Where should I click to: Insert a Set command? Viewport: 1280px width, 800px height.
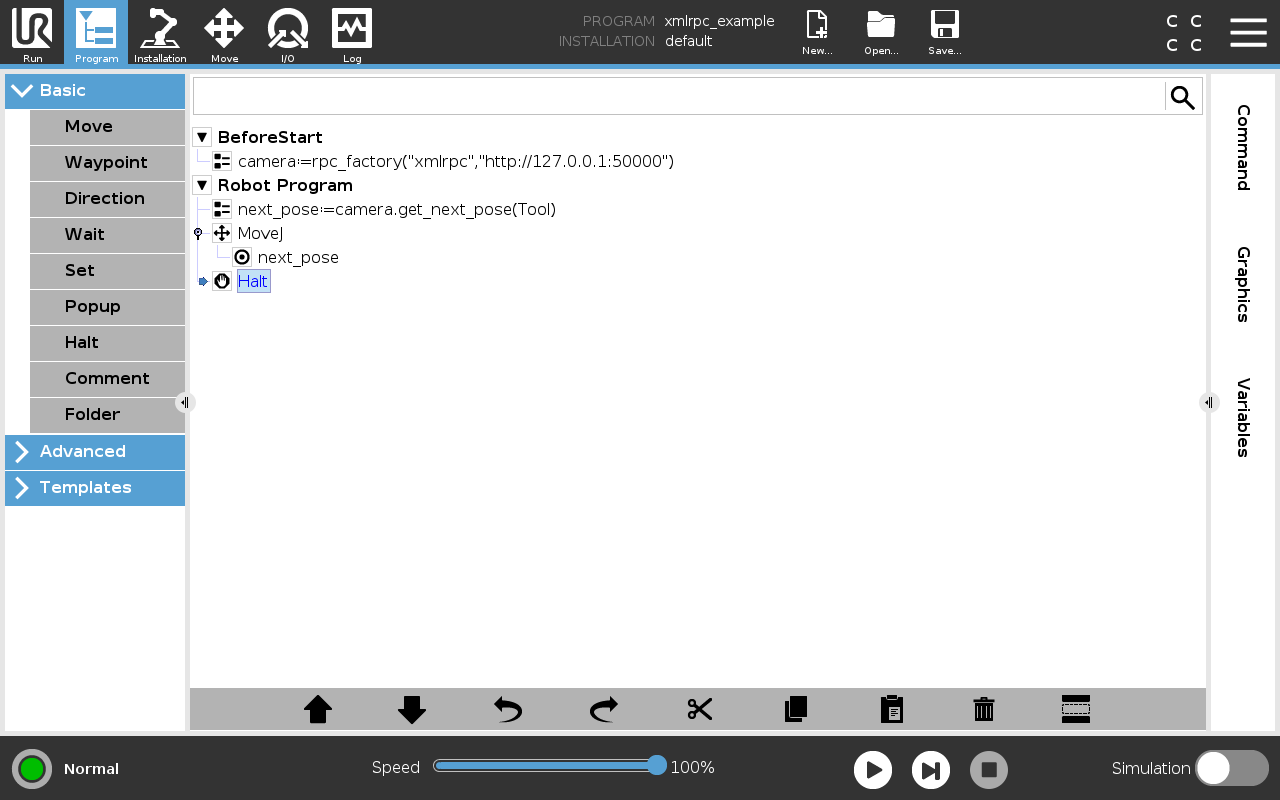[x=107, y=271]
